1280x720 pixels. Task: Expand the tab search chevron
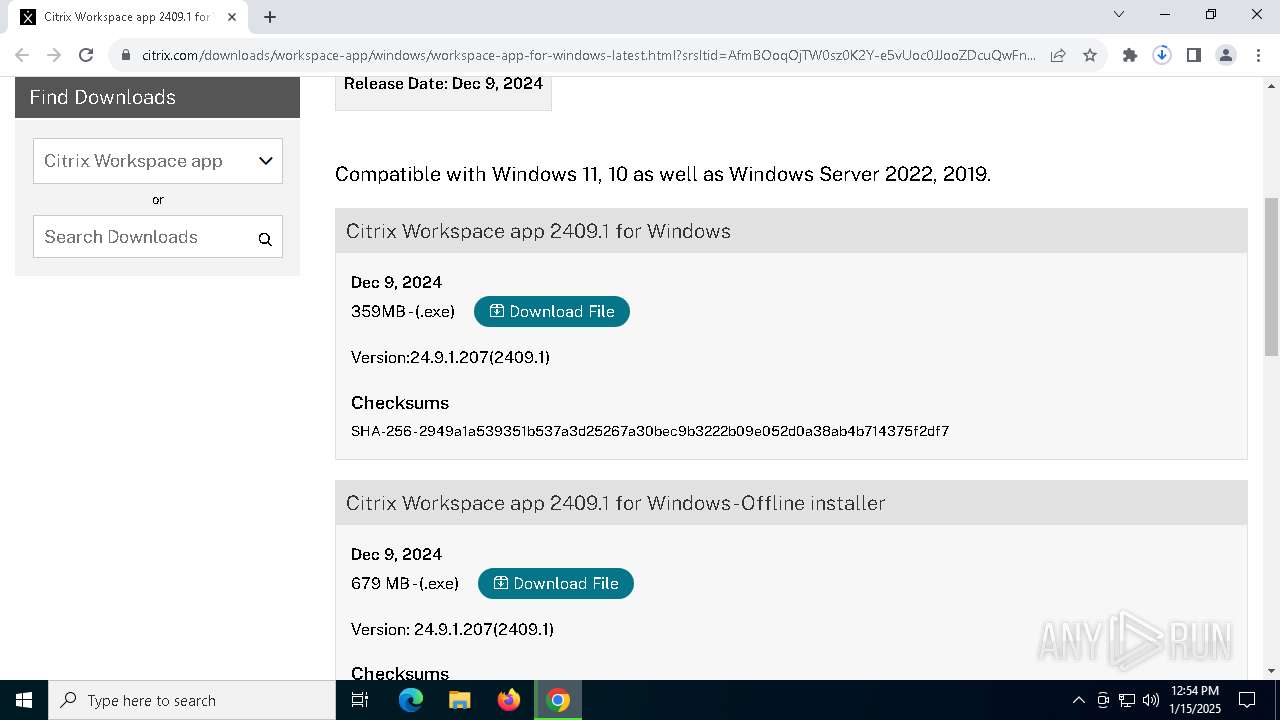[1119, 15]
